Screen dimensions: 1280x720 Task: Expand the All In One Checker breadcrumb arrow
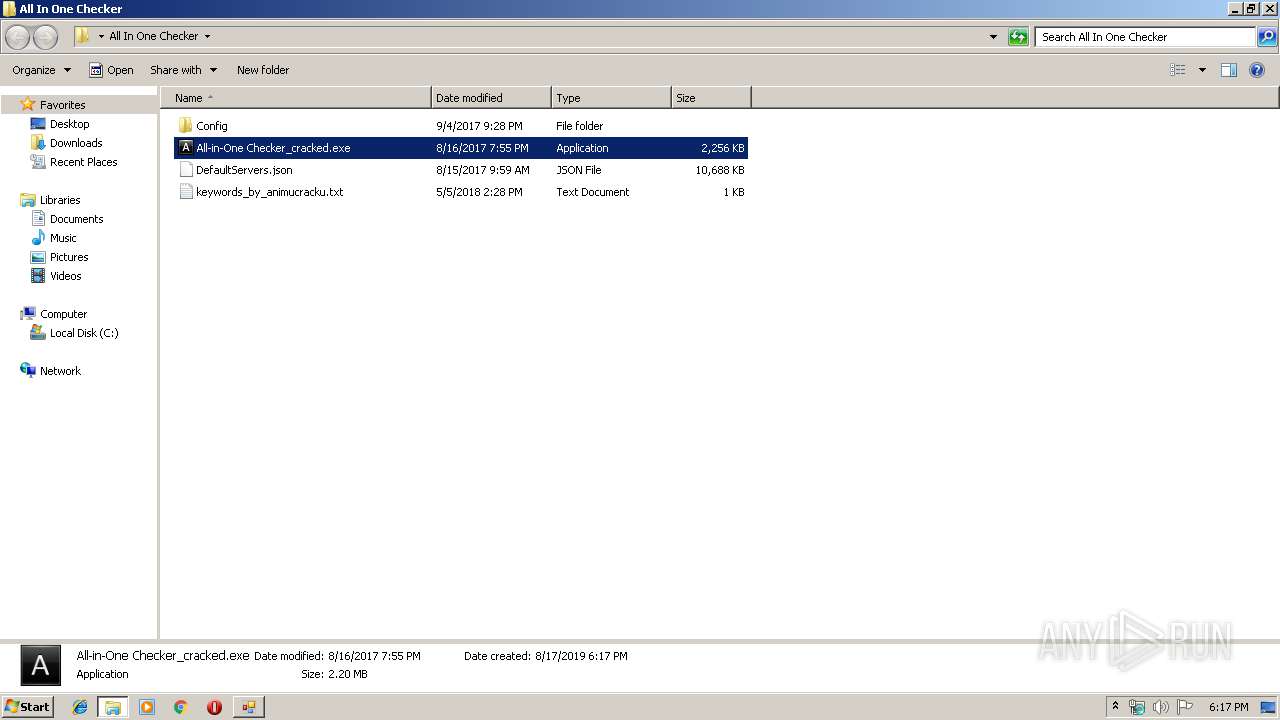click(x=207, y=37)
